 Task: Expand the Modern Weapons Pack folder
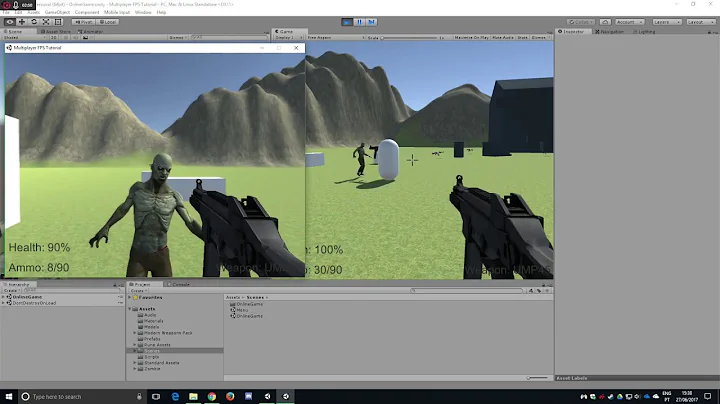[x=135, y=333]
